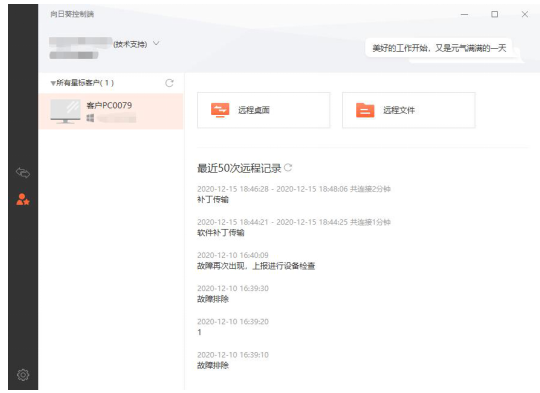Click the 补丁传输 record
This screenshot has width=540, height=393.
pyautogui.click(x=213, y=199)
